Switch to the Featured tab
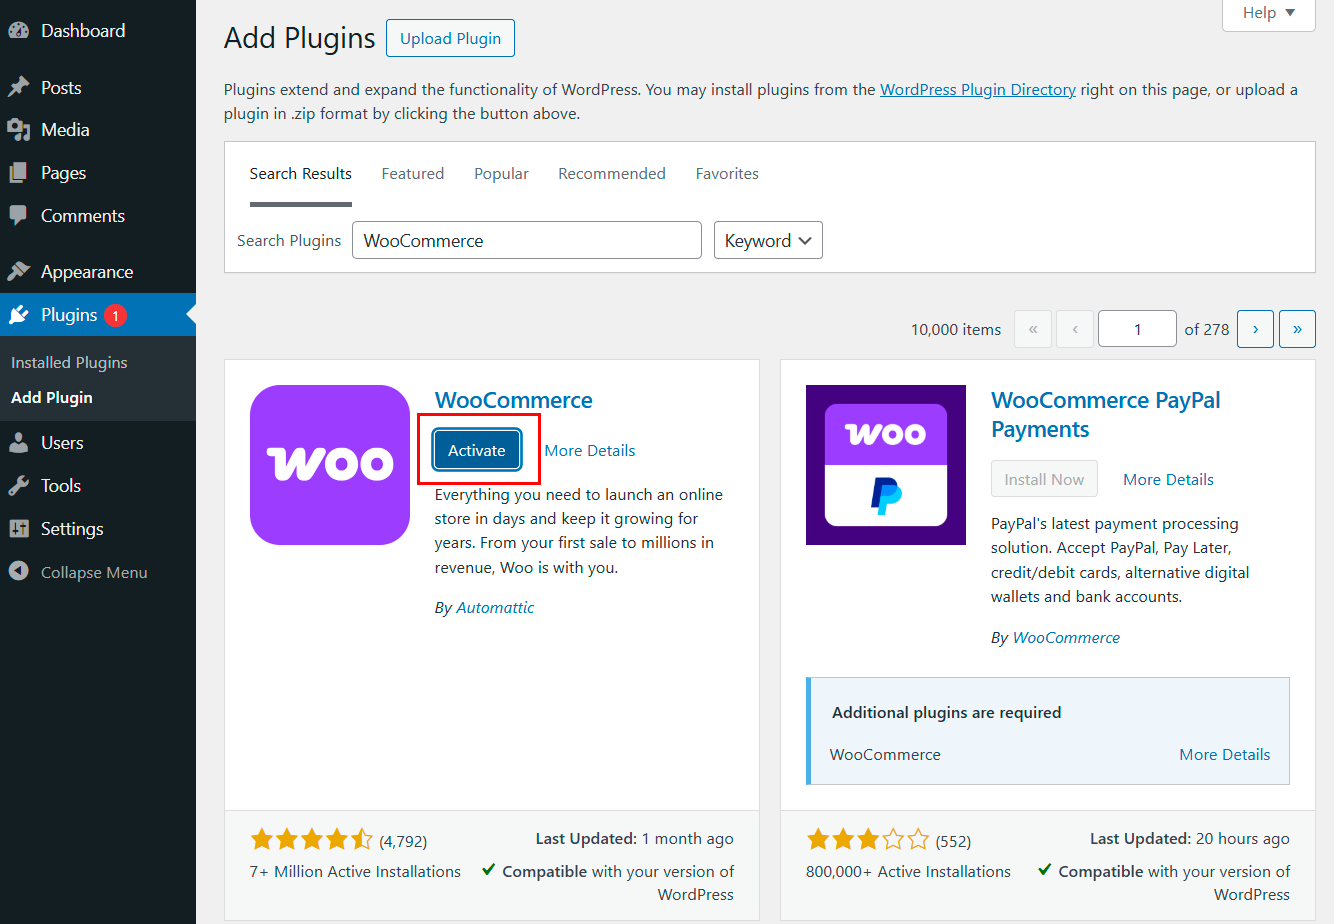Viewport: 1334px width, 924px height. point(413,174)
